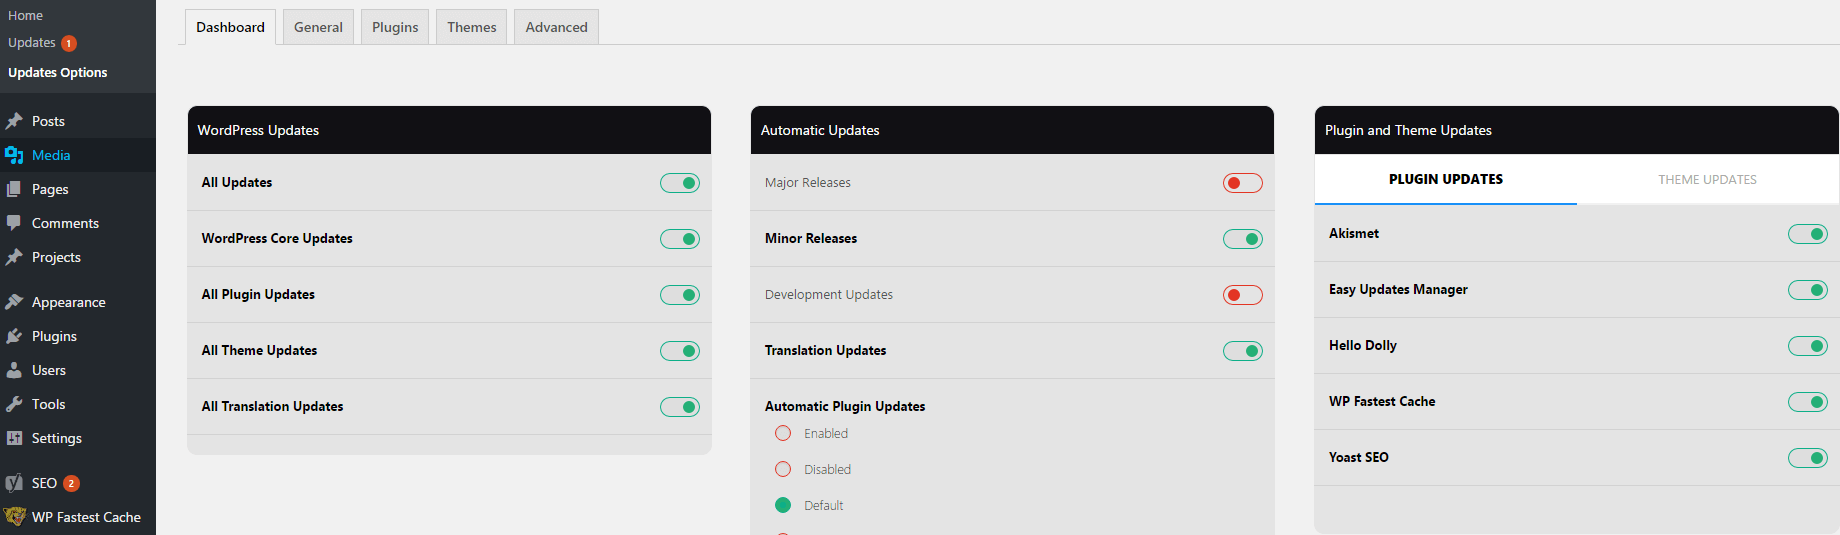Toggle automatic Translation Updates switch

tap(1243, 351)
